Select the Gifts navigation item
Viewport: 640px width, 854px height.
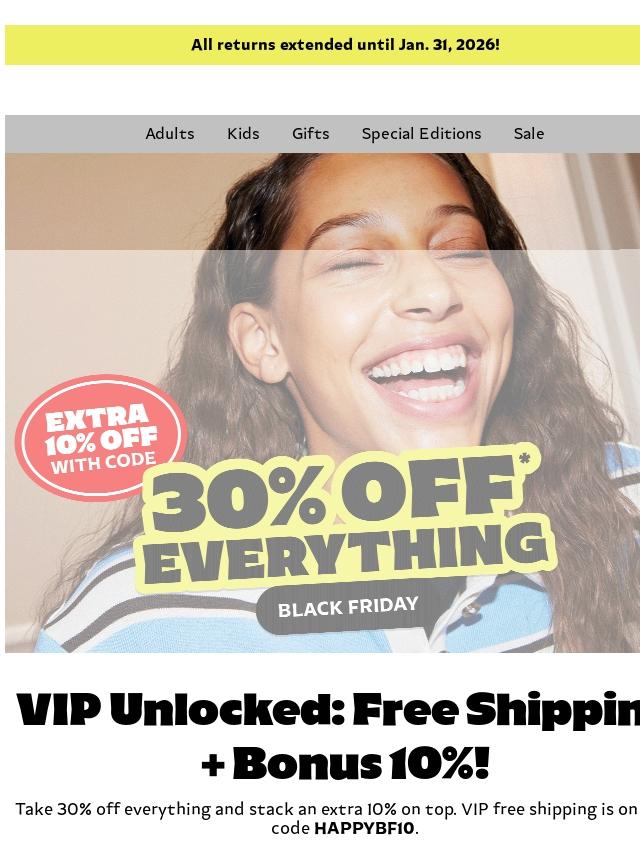310,133
